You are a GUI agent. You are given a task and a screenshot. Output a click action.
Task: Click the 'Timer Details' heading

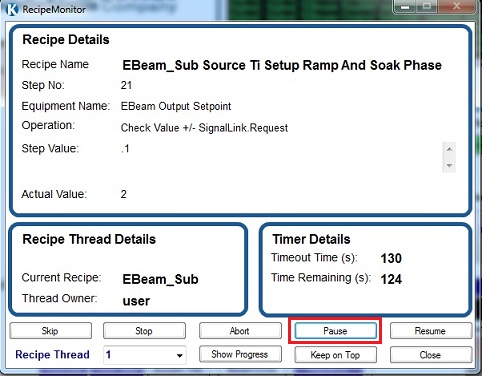coord(311,239)
